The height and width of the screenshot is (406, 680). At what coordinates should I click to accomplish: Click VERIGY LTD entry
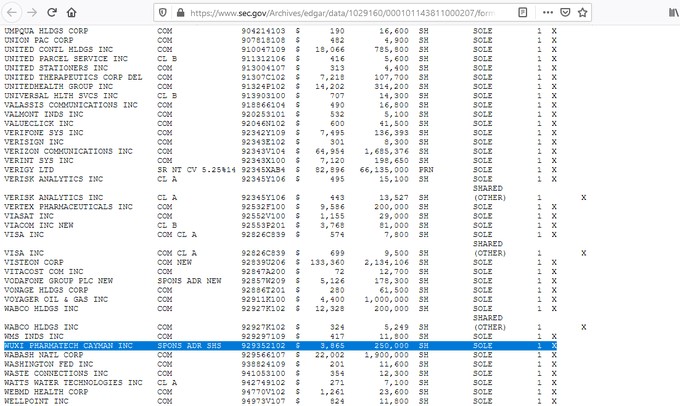(x=29, y=170)
